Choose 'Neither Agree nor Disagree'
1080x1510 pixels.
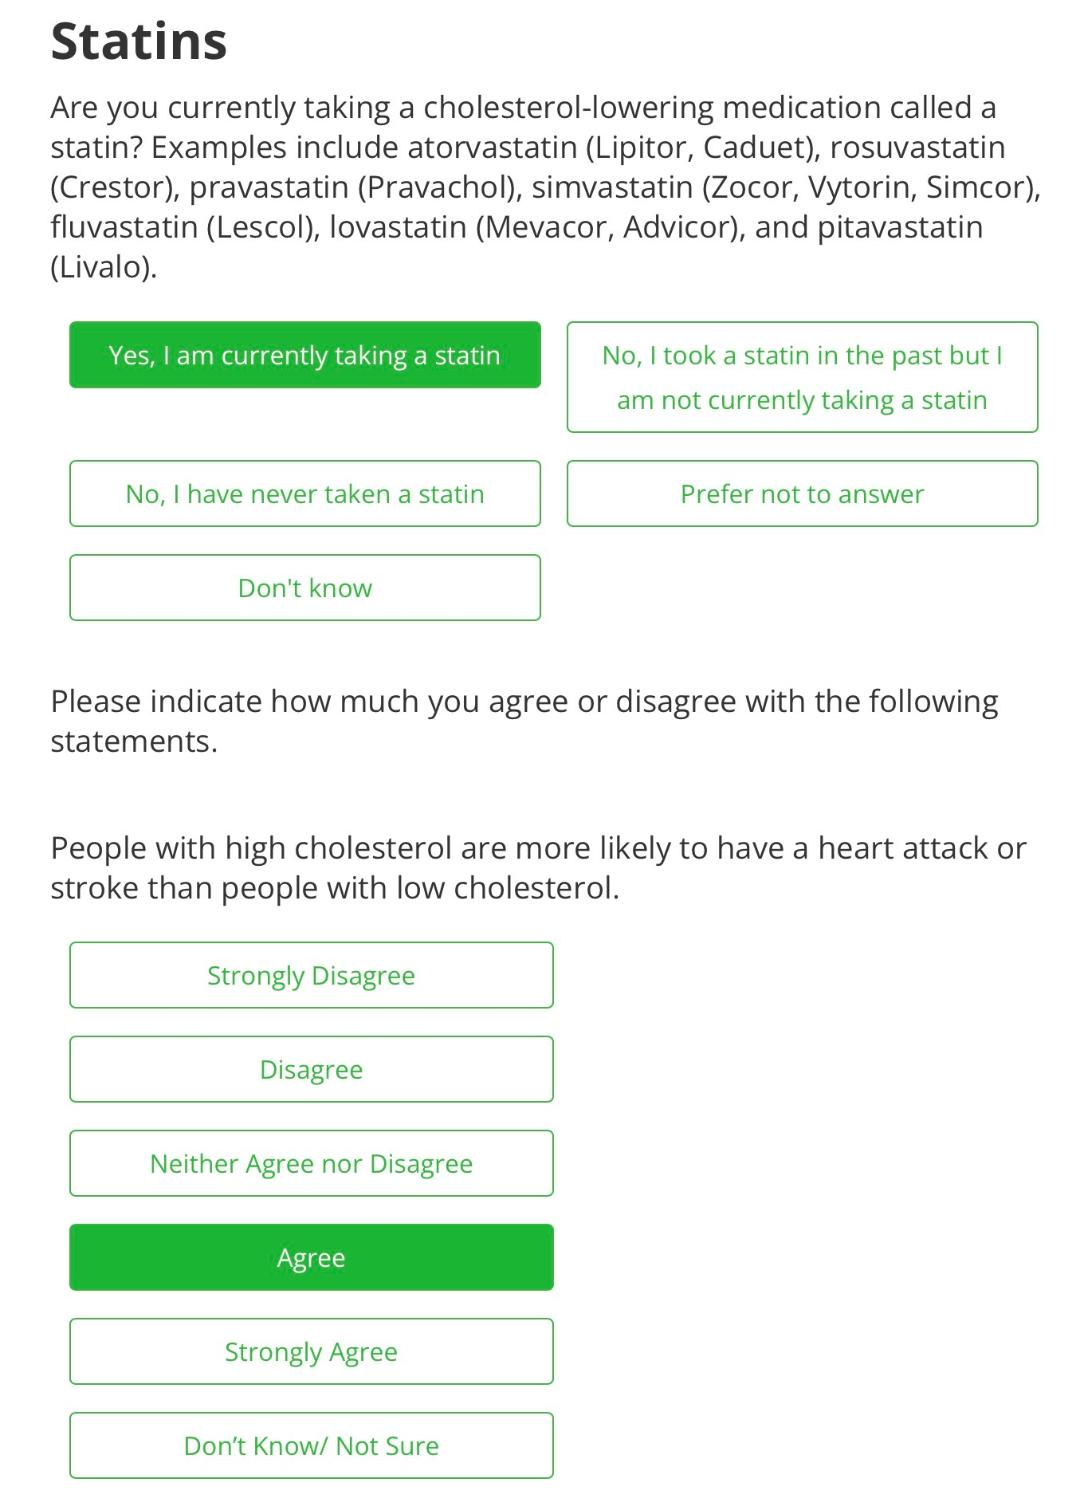coord(311,1163)
